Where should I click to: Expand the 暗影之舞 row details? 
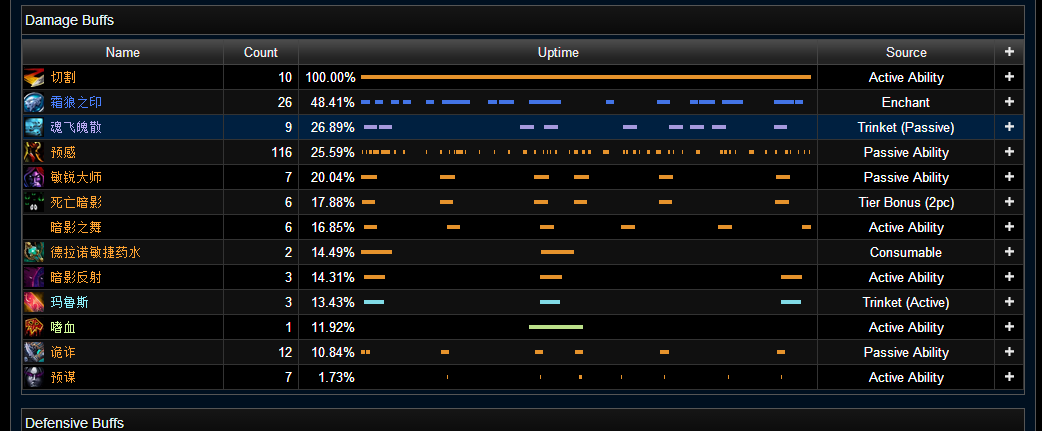click(x=1009, y=227)
